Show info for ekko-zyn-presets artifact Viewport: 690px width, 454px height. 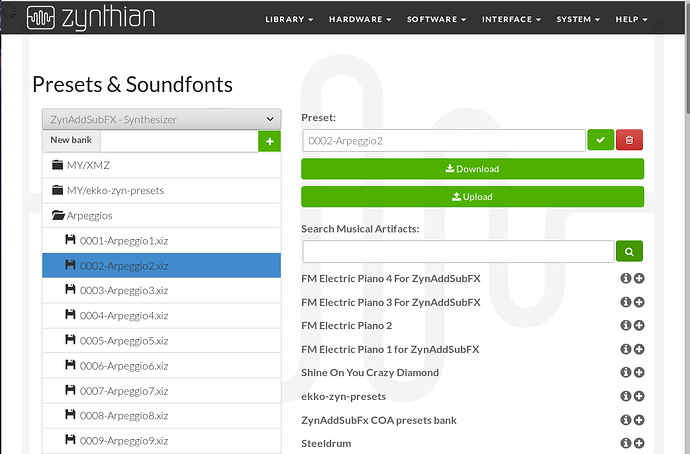coord(626,396)
